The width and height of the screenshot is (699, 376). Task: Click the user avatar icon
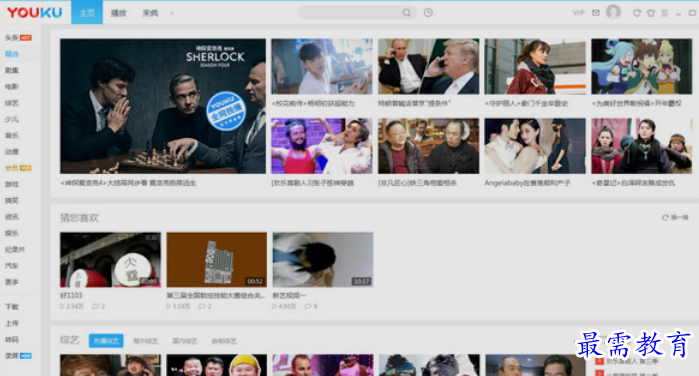coord(613,12)
